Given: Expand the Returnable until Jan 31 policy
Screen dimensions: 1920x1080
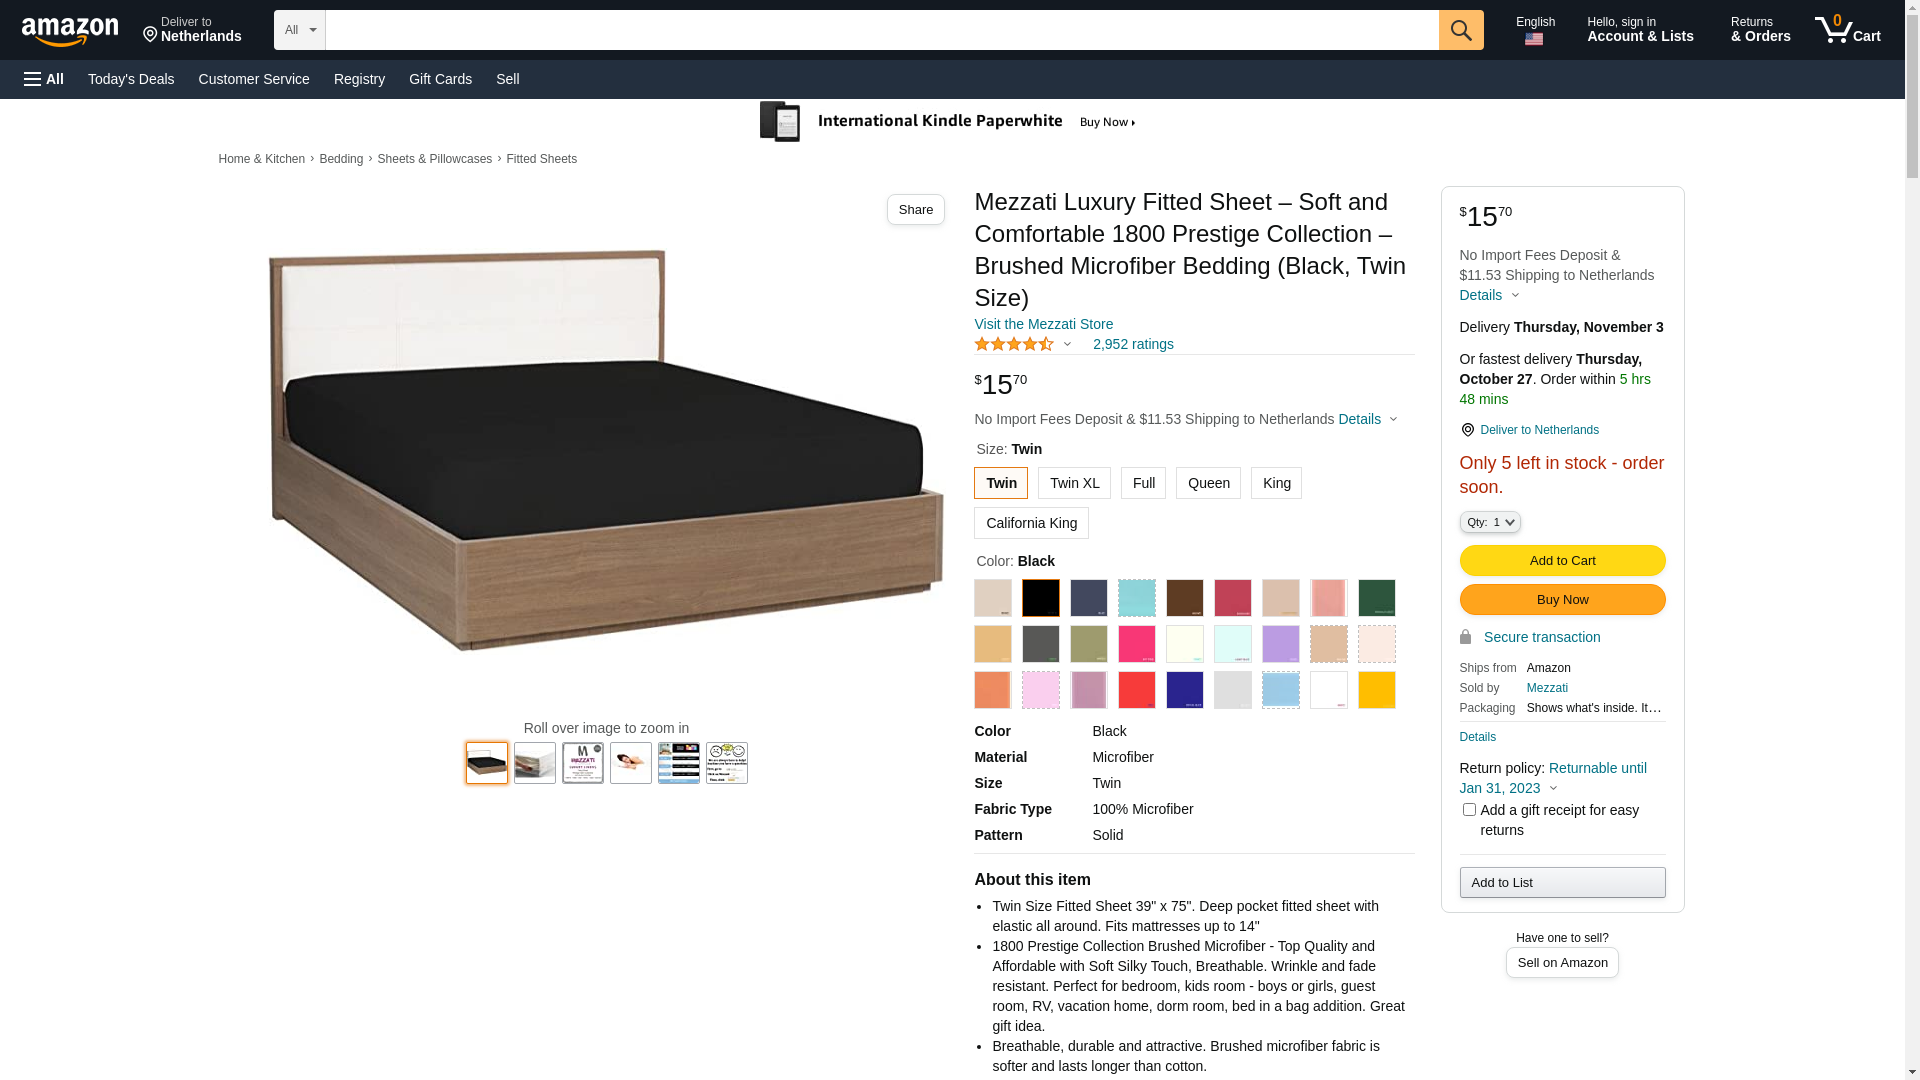Looking at the screenshot, I should click(x=1553, y=778).
